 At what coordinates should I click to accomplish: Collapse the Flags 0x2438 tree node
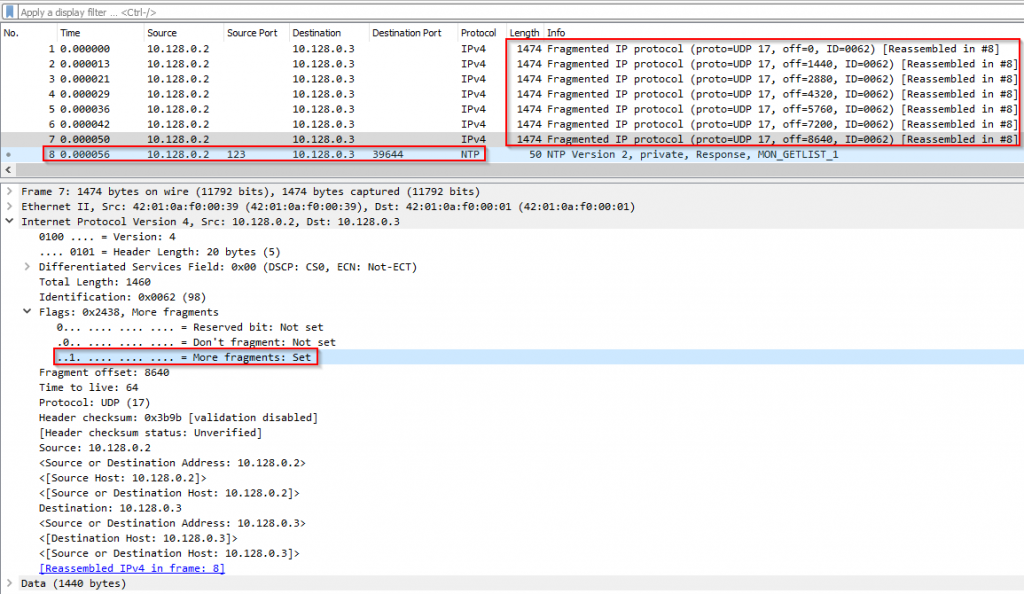coord(27,311)
